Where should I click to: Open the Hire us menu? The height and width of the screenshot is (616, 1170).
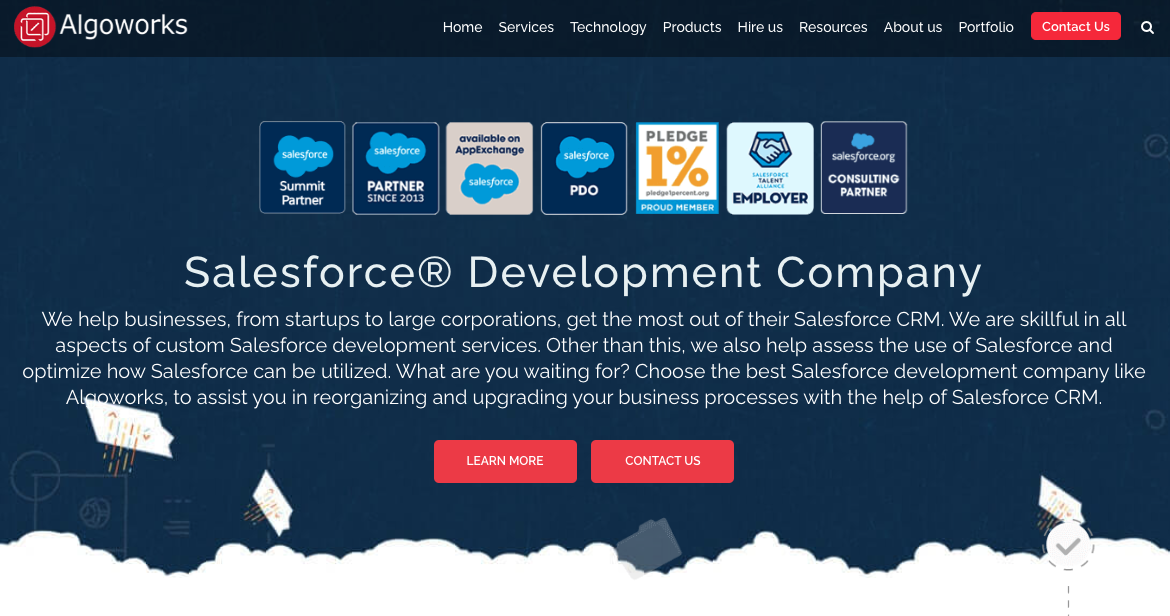click(x=760, y=28)
